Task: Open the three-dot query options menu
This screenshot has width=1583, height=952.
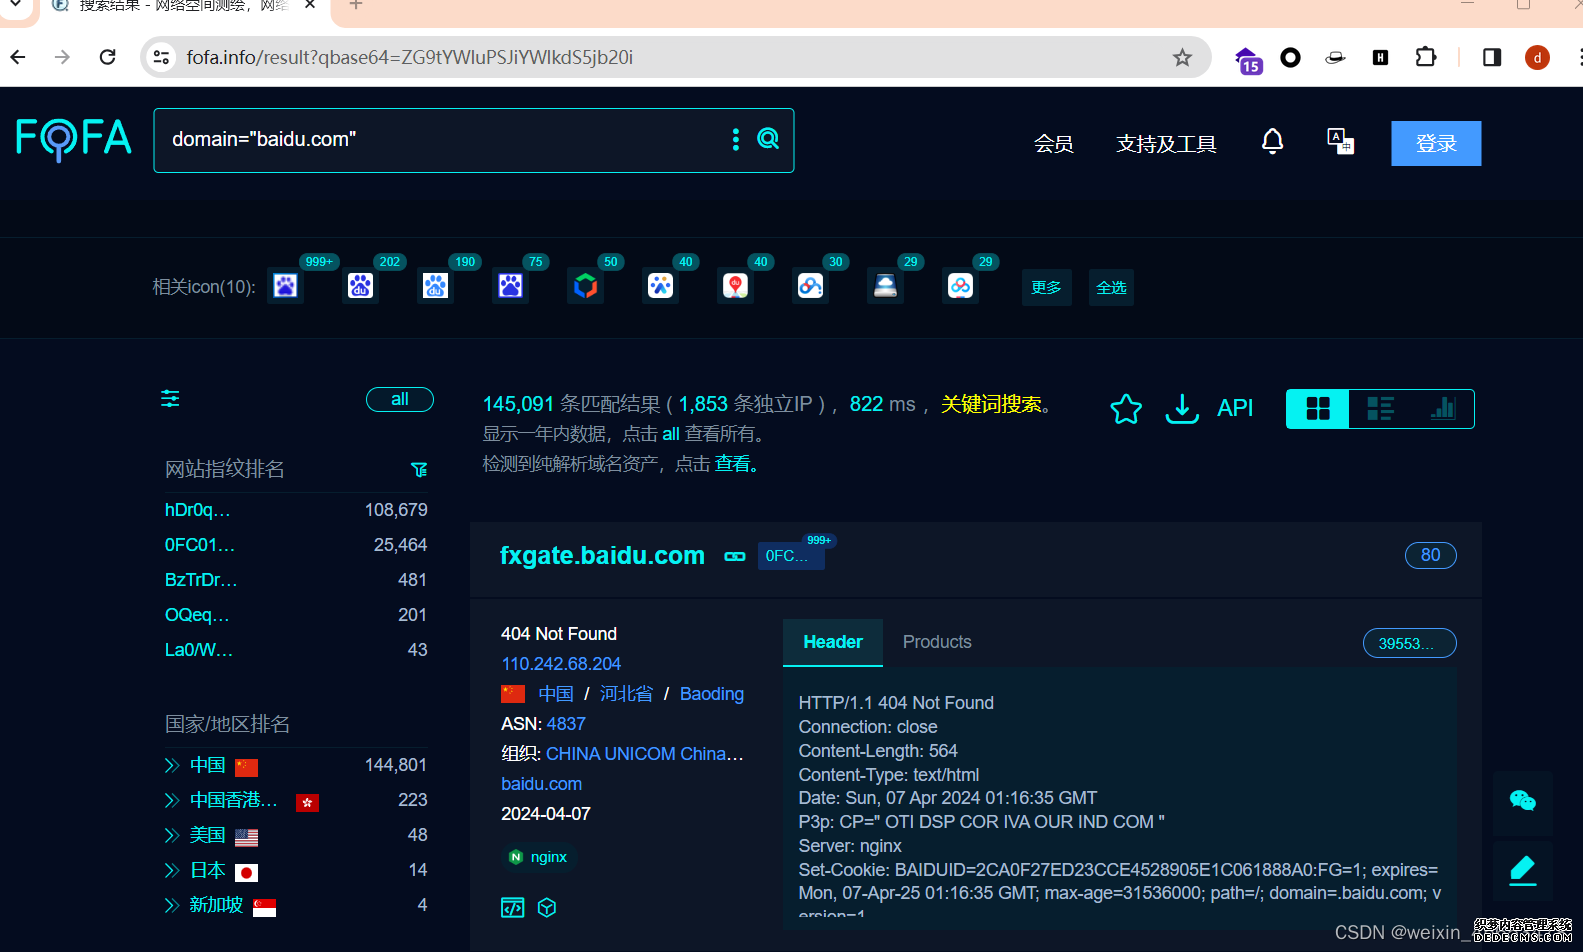Action: (736, 139)
